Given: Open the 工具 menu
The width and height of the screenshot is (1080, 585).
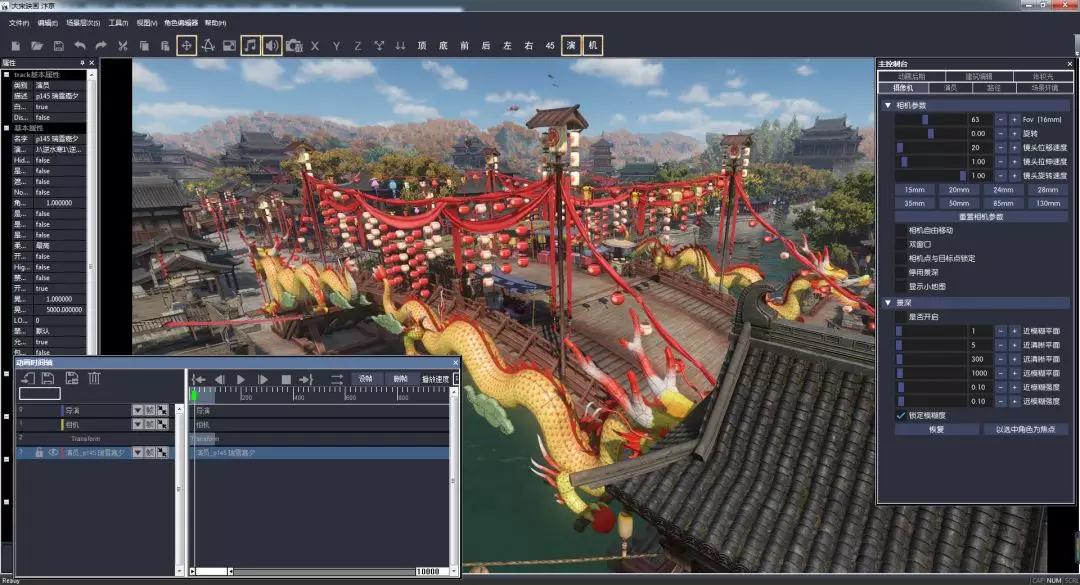Looking at the screenshot, I should (x=118, y=22).
